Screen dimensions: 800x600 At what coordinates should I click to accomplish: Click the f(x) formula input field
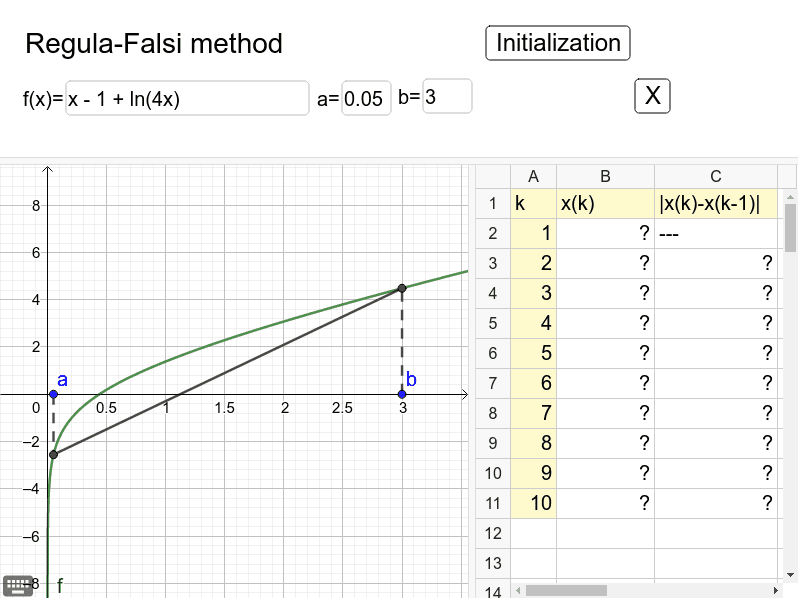(x=186, y=97)
